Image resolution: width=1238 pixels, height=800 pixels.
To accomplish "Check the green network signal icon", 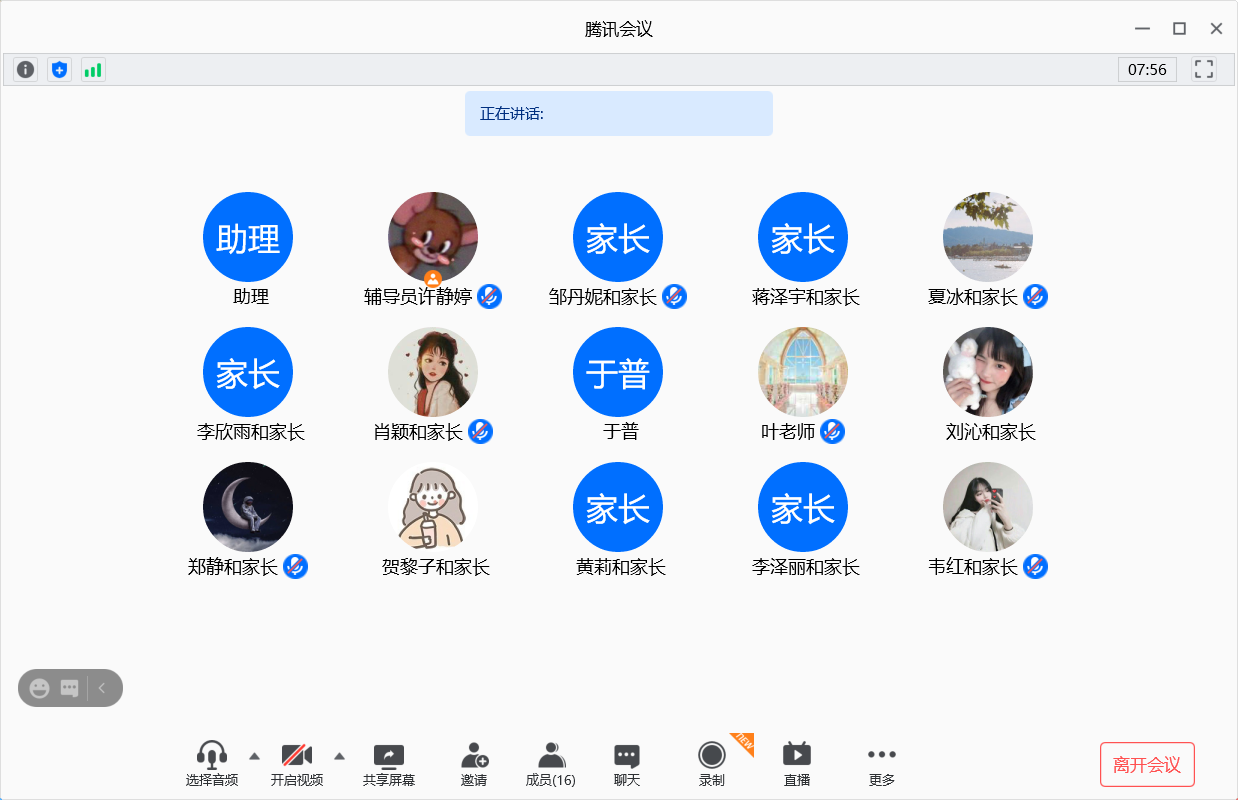I will (93, 69).
